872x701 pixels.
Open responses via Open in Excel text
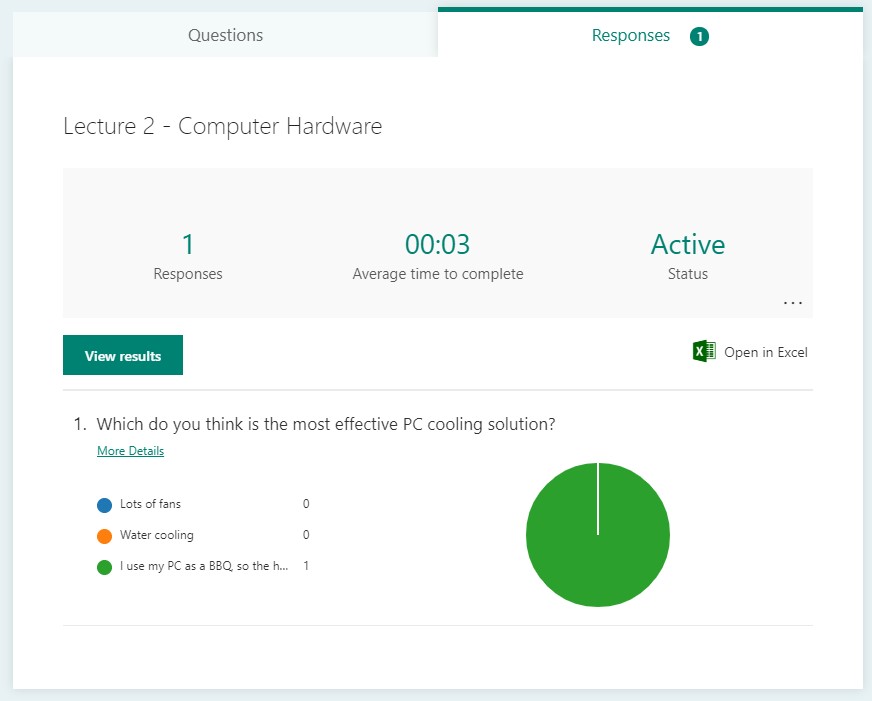pos(765,352)
